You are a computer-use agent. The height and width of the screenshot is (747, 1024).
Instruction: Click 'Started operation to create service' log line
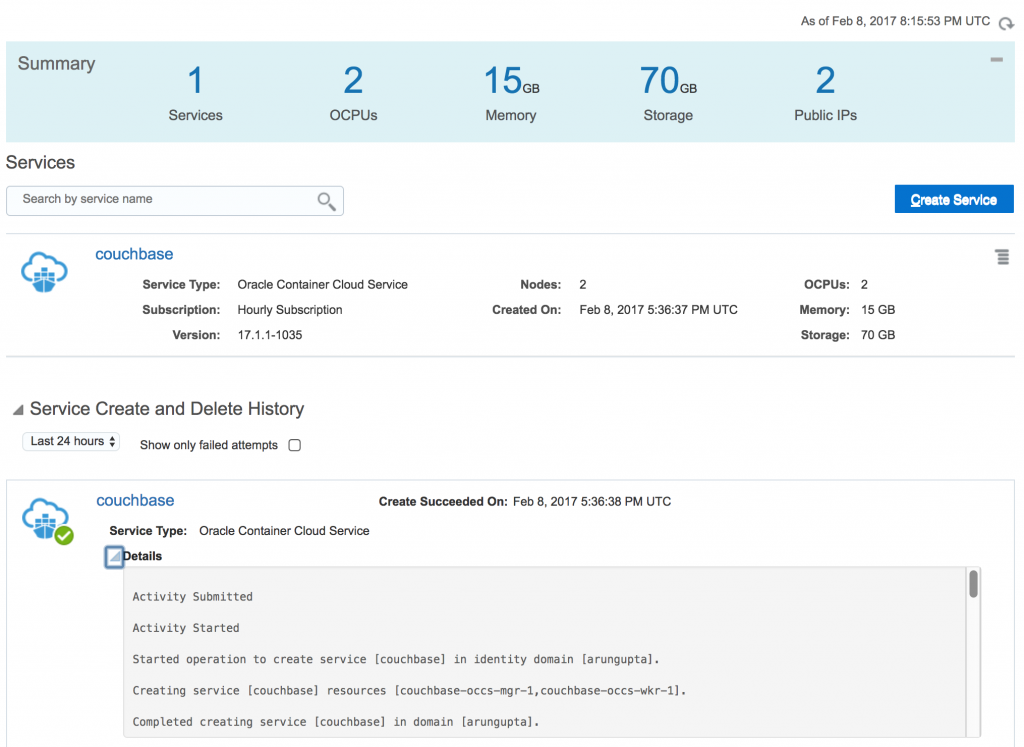[396, 659]
